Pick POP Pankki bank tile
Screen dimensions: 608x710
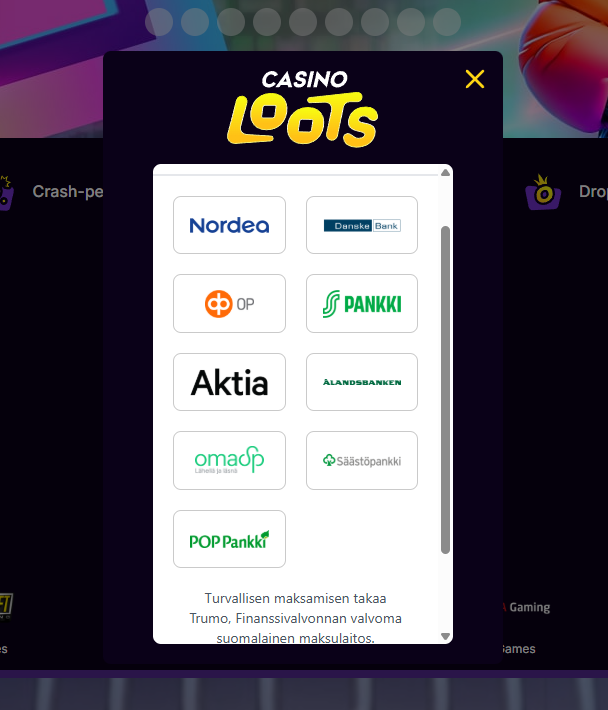coord(229,539)
